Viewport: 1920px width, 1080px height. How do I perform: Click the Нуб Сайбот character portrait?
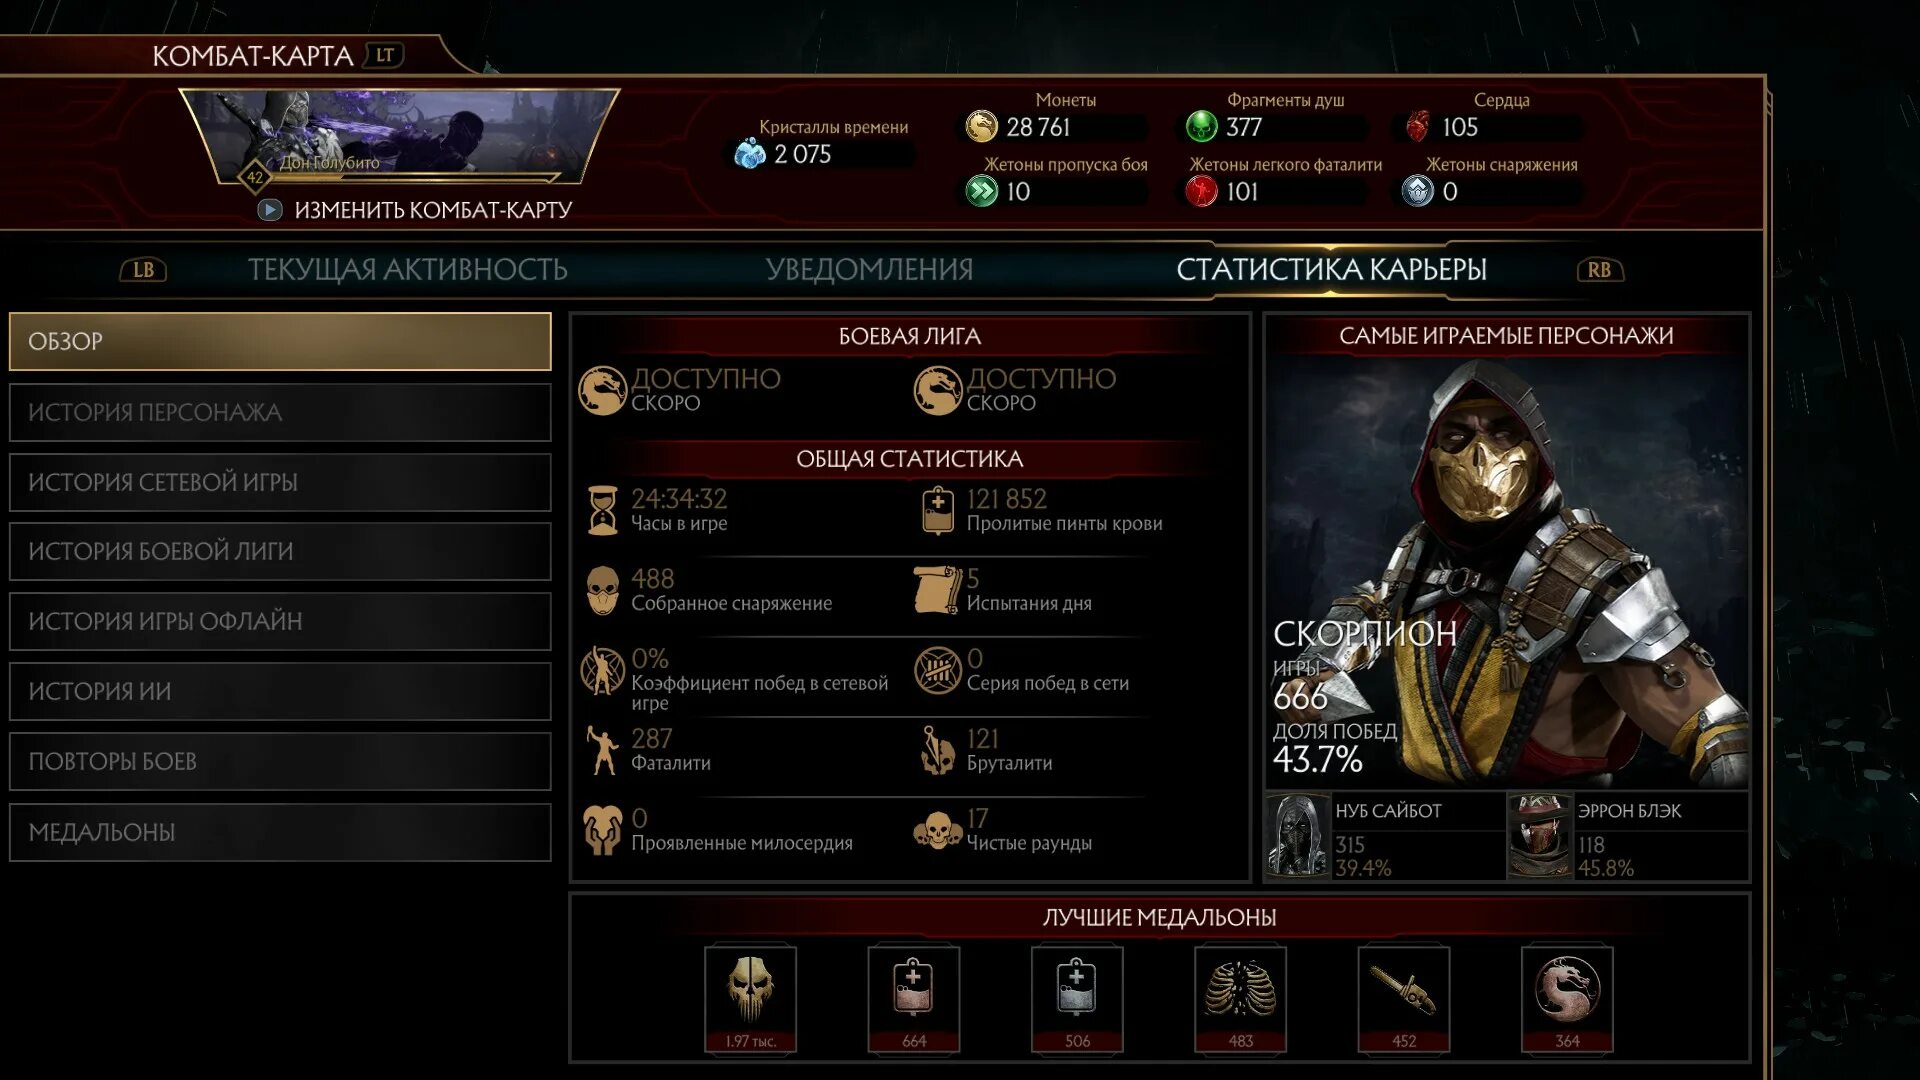coord(1297,836)
